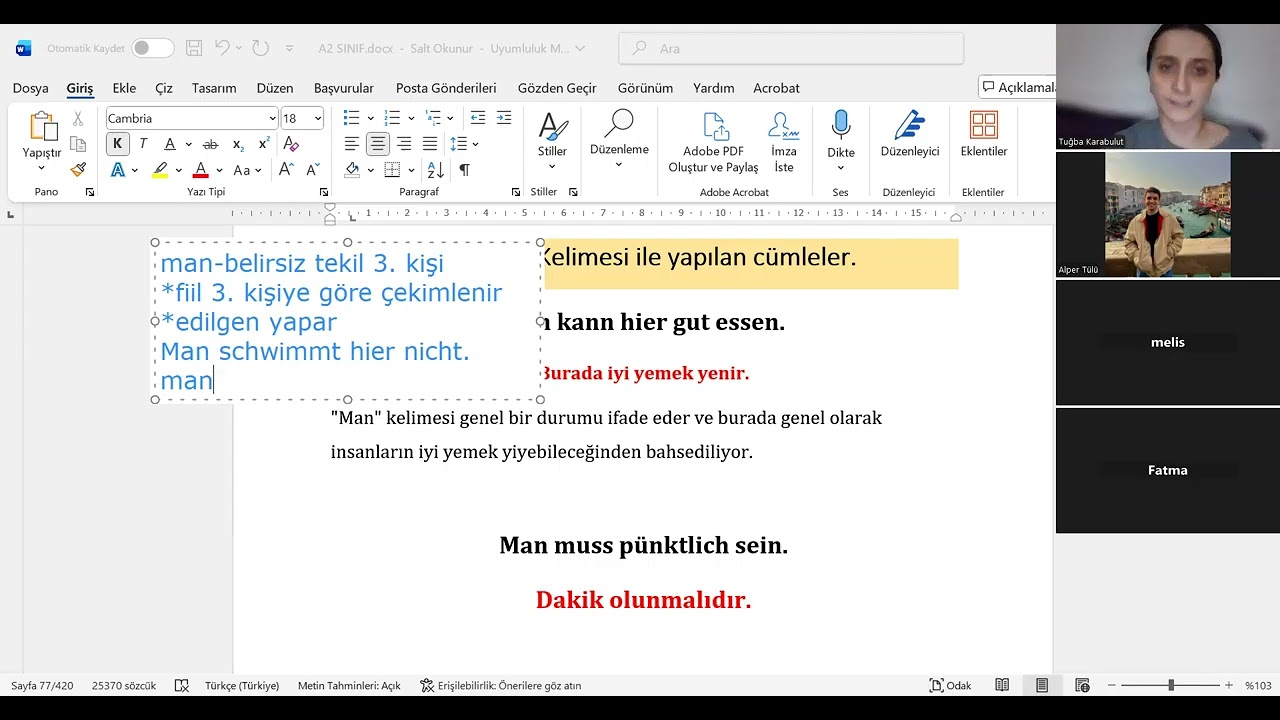Sort with the A-Z sort icon
This screenshot has width=1280, height=720.
click(x=435, y=170)
